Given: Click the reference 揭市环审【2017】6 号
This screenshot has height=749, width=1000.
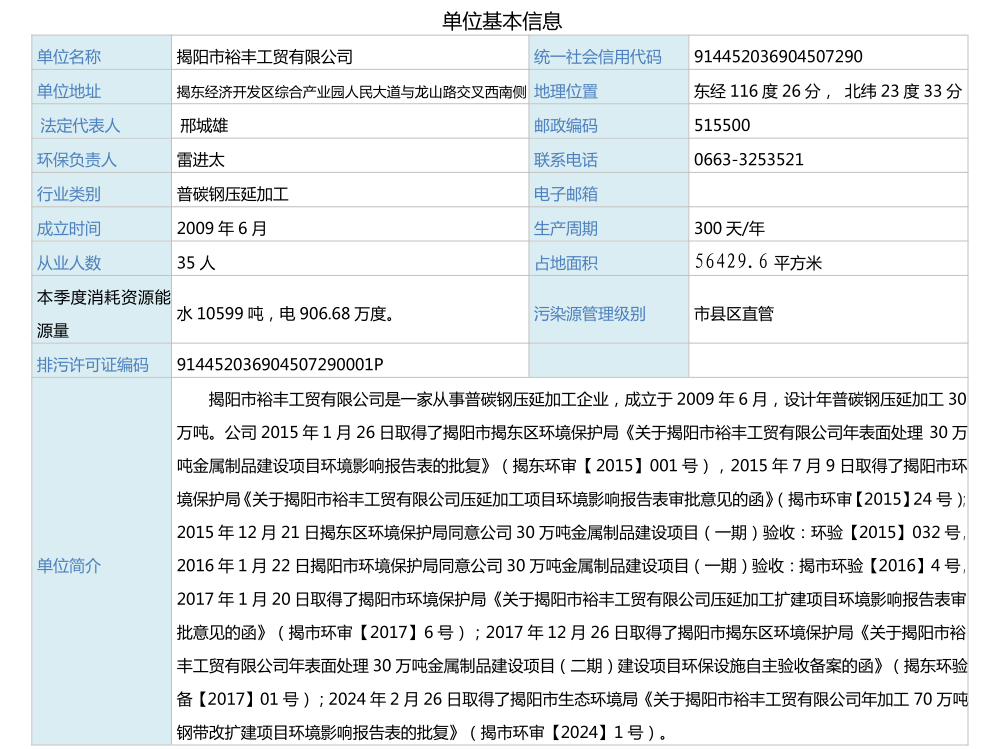Looking at the screenshot, I should 371,632.
